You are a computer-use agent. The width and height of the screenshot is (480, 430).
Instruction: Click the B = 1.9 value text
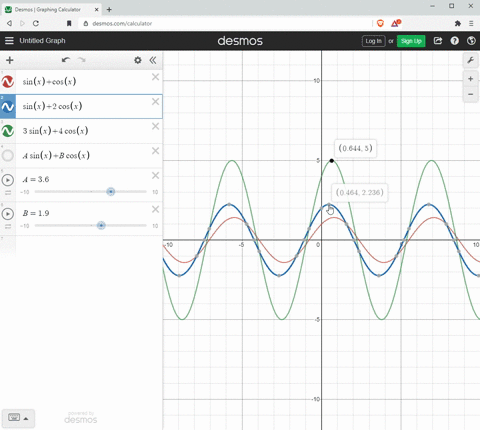pos(36,213)
